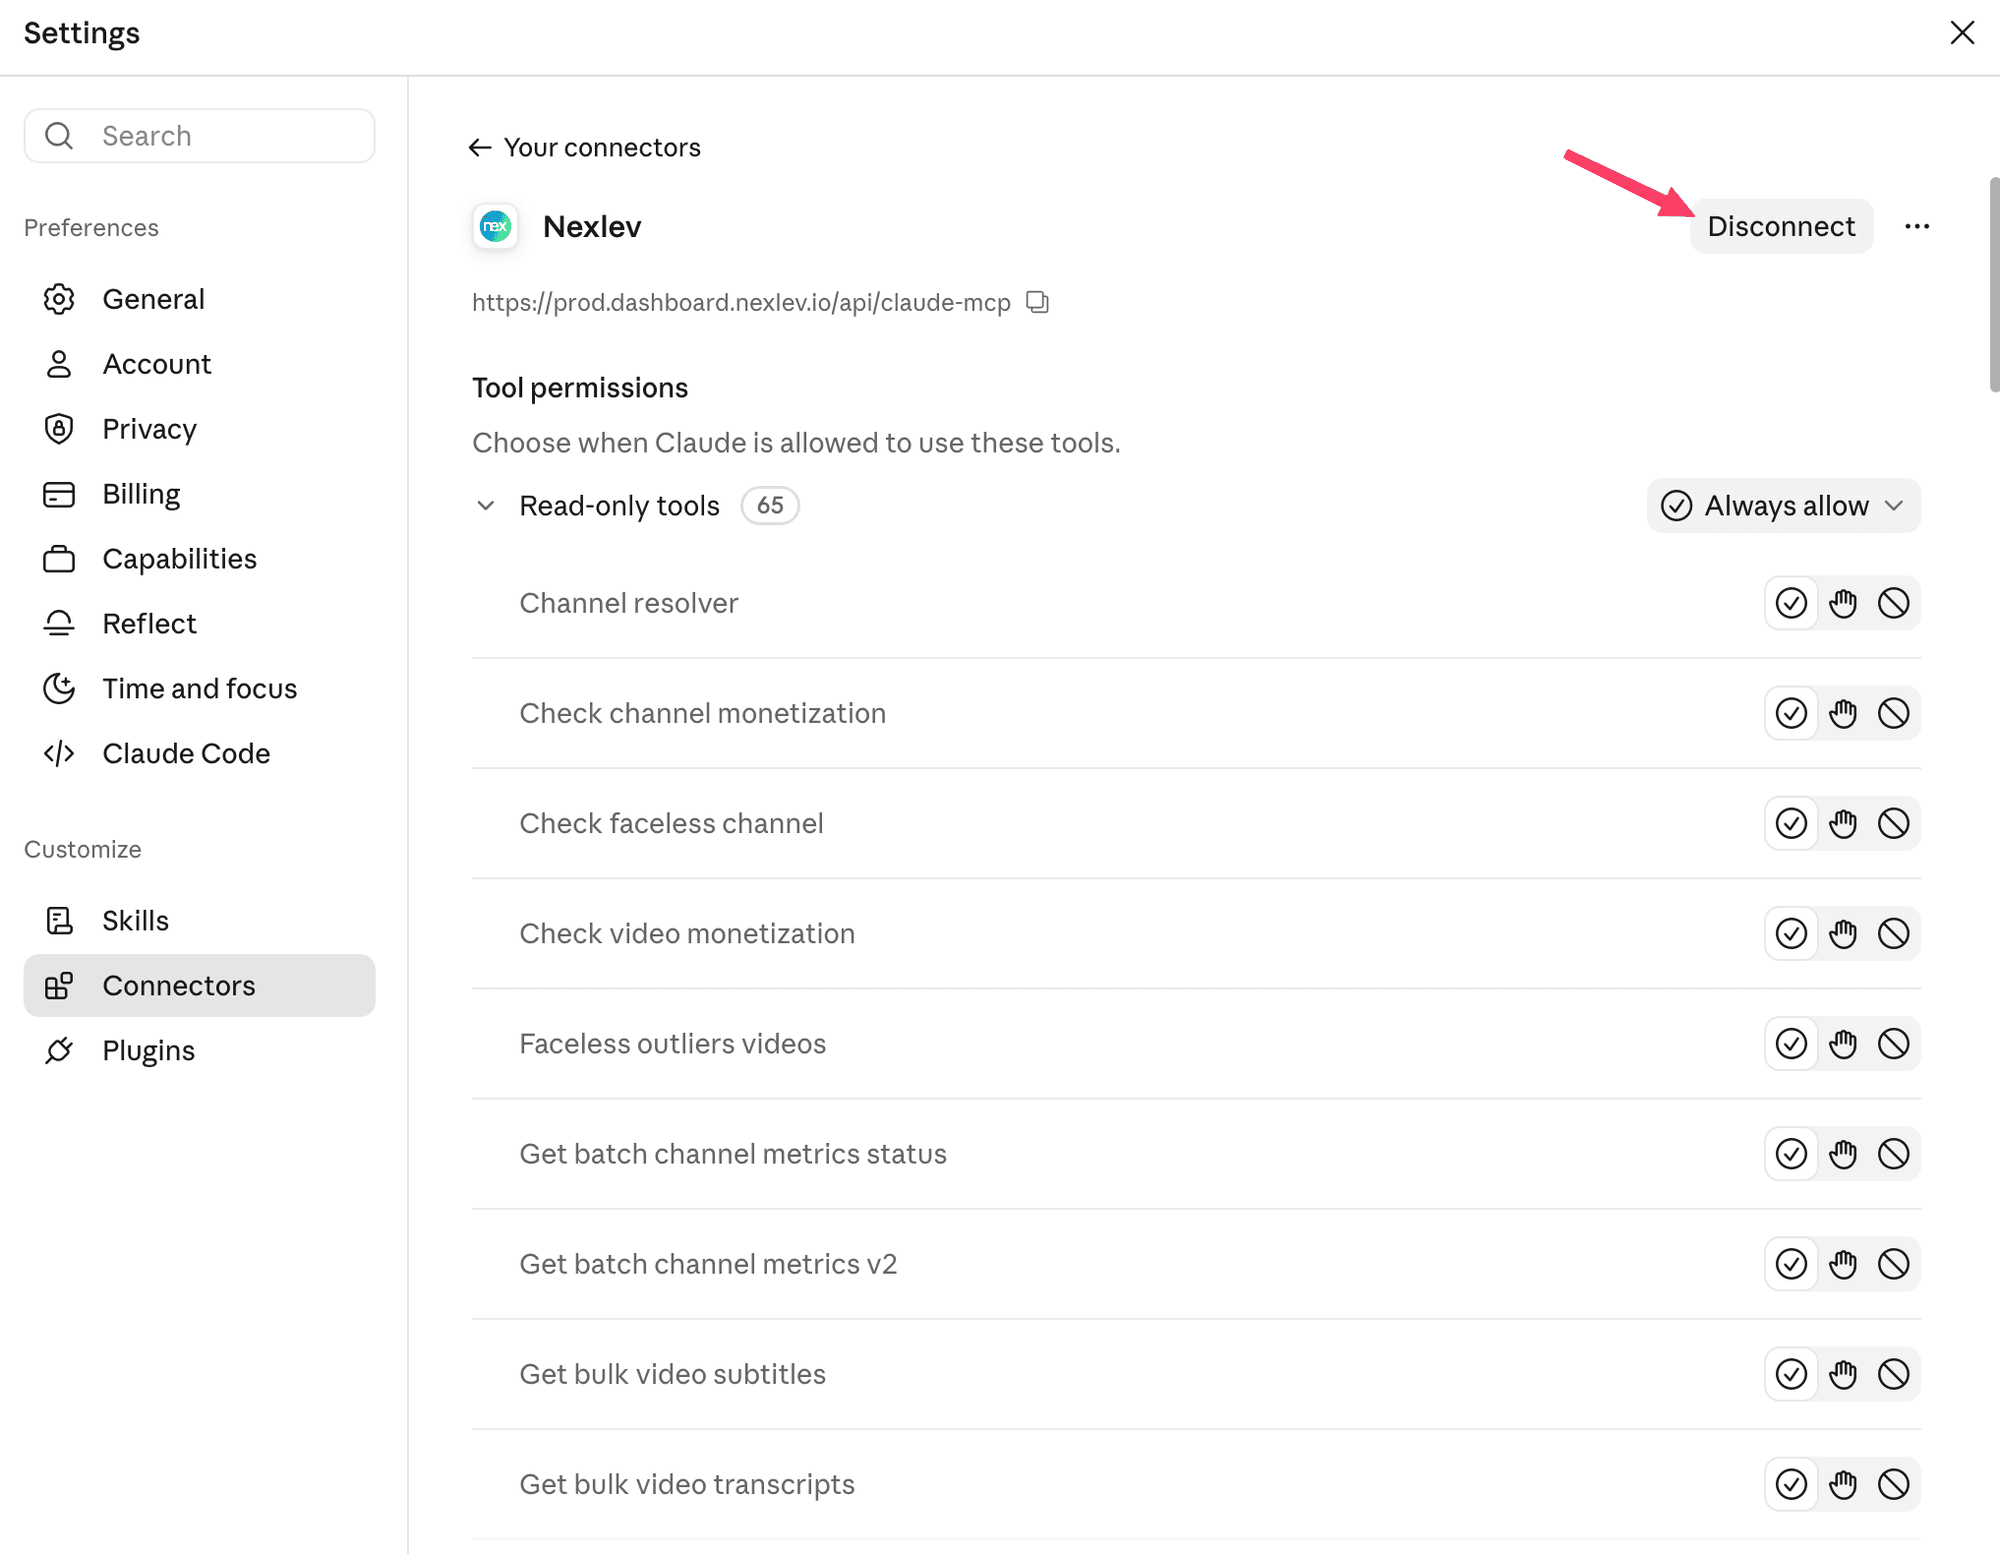Allow Check channel monetization tool
Screen dimensions: 2000x1554
(1791, 713)
